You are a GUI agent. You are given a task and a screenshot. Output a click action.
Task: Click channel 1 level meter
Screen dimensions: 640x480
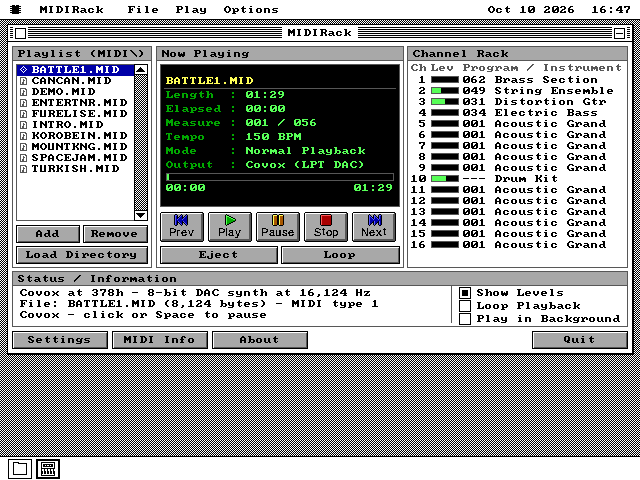445,80
